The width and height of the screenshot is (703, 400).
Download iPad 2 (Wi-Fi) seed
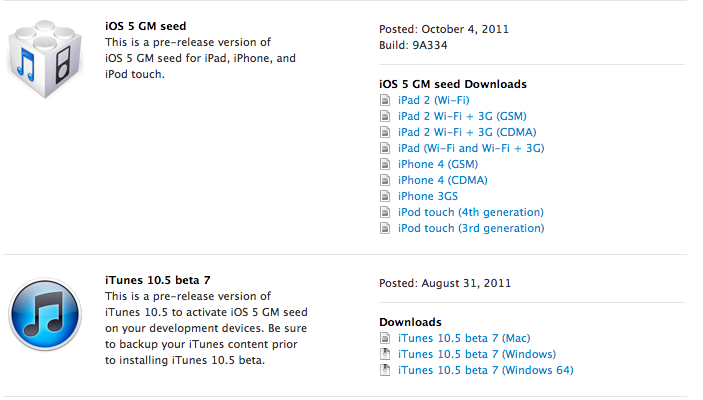[434, 100]
